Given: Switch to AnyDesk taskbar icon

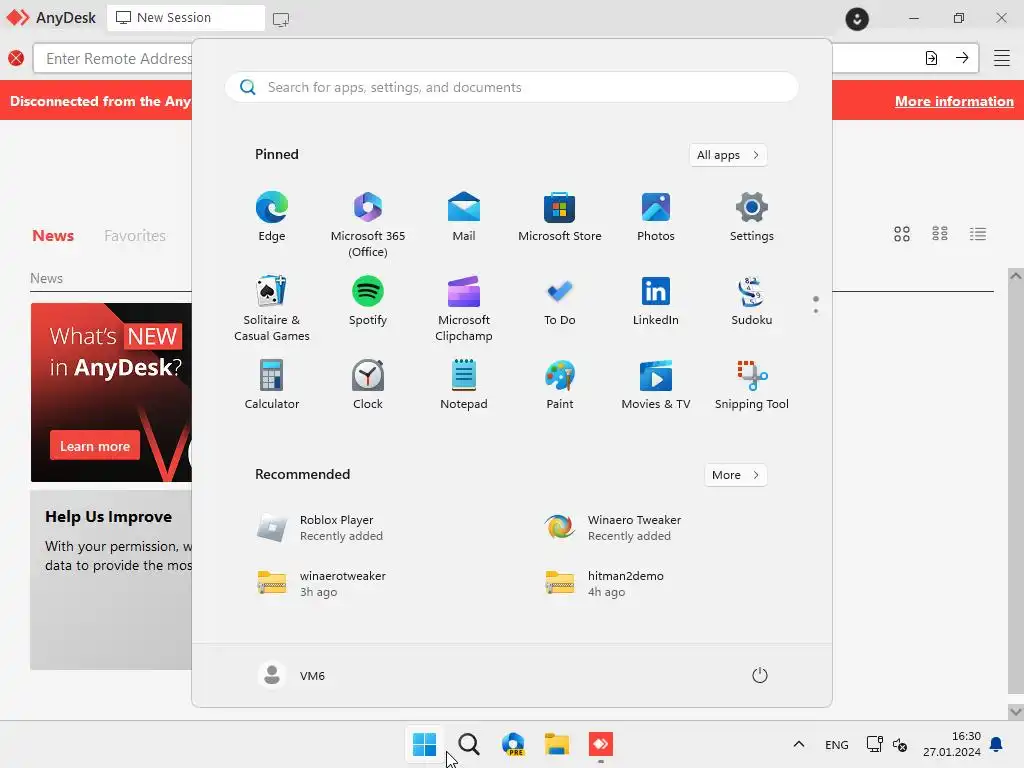Looking at the screenshot, I should coord(601,744).
